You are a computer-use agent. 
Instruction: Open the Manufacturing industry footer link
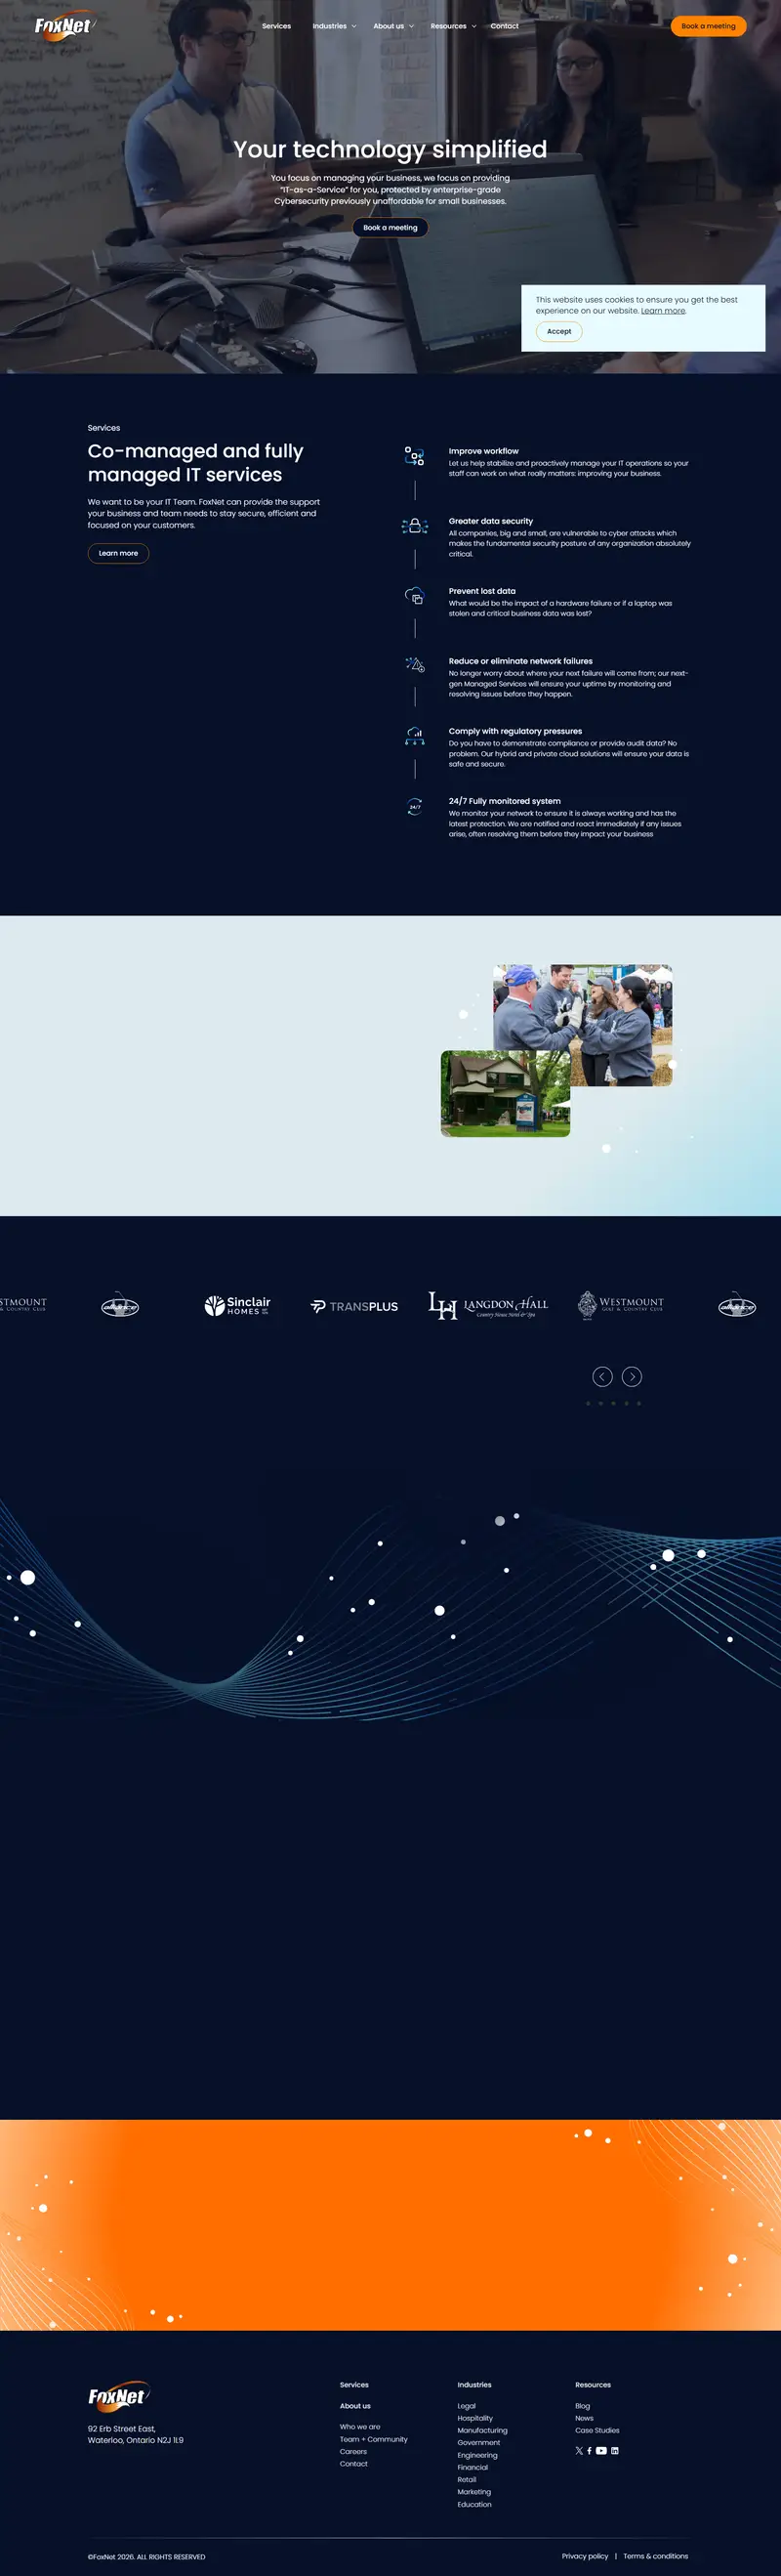pyautogui.click(x=483, y=2430)
